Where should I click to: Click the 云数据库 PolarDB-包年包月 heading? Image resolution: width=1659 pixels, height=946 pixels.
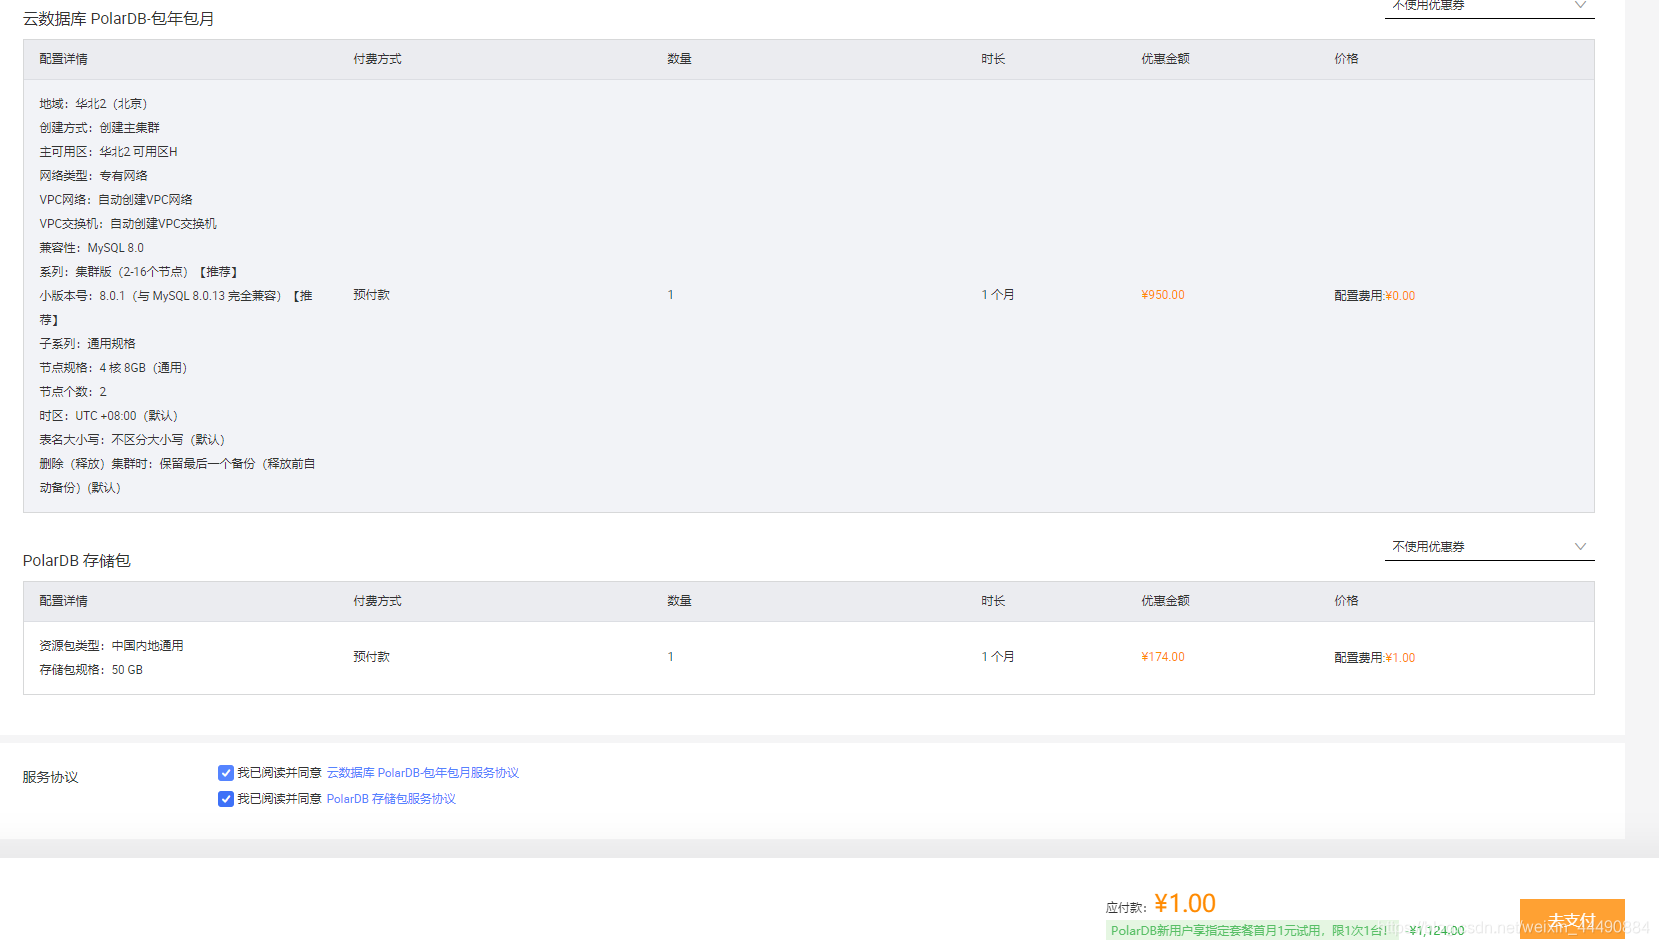click(x=119, y=19)
